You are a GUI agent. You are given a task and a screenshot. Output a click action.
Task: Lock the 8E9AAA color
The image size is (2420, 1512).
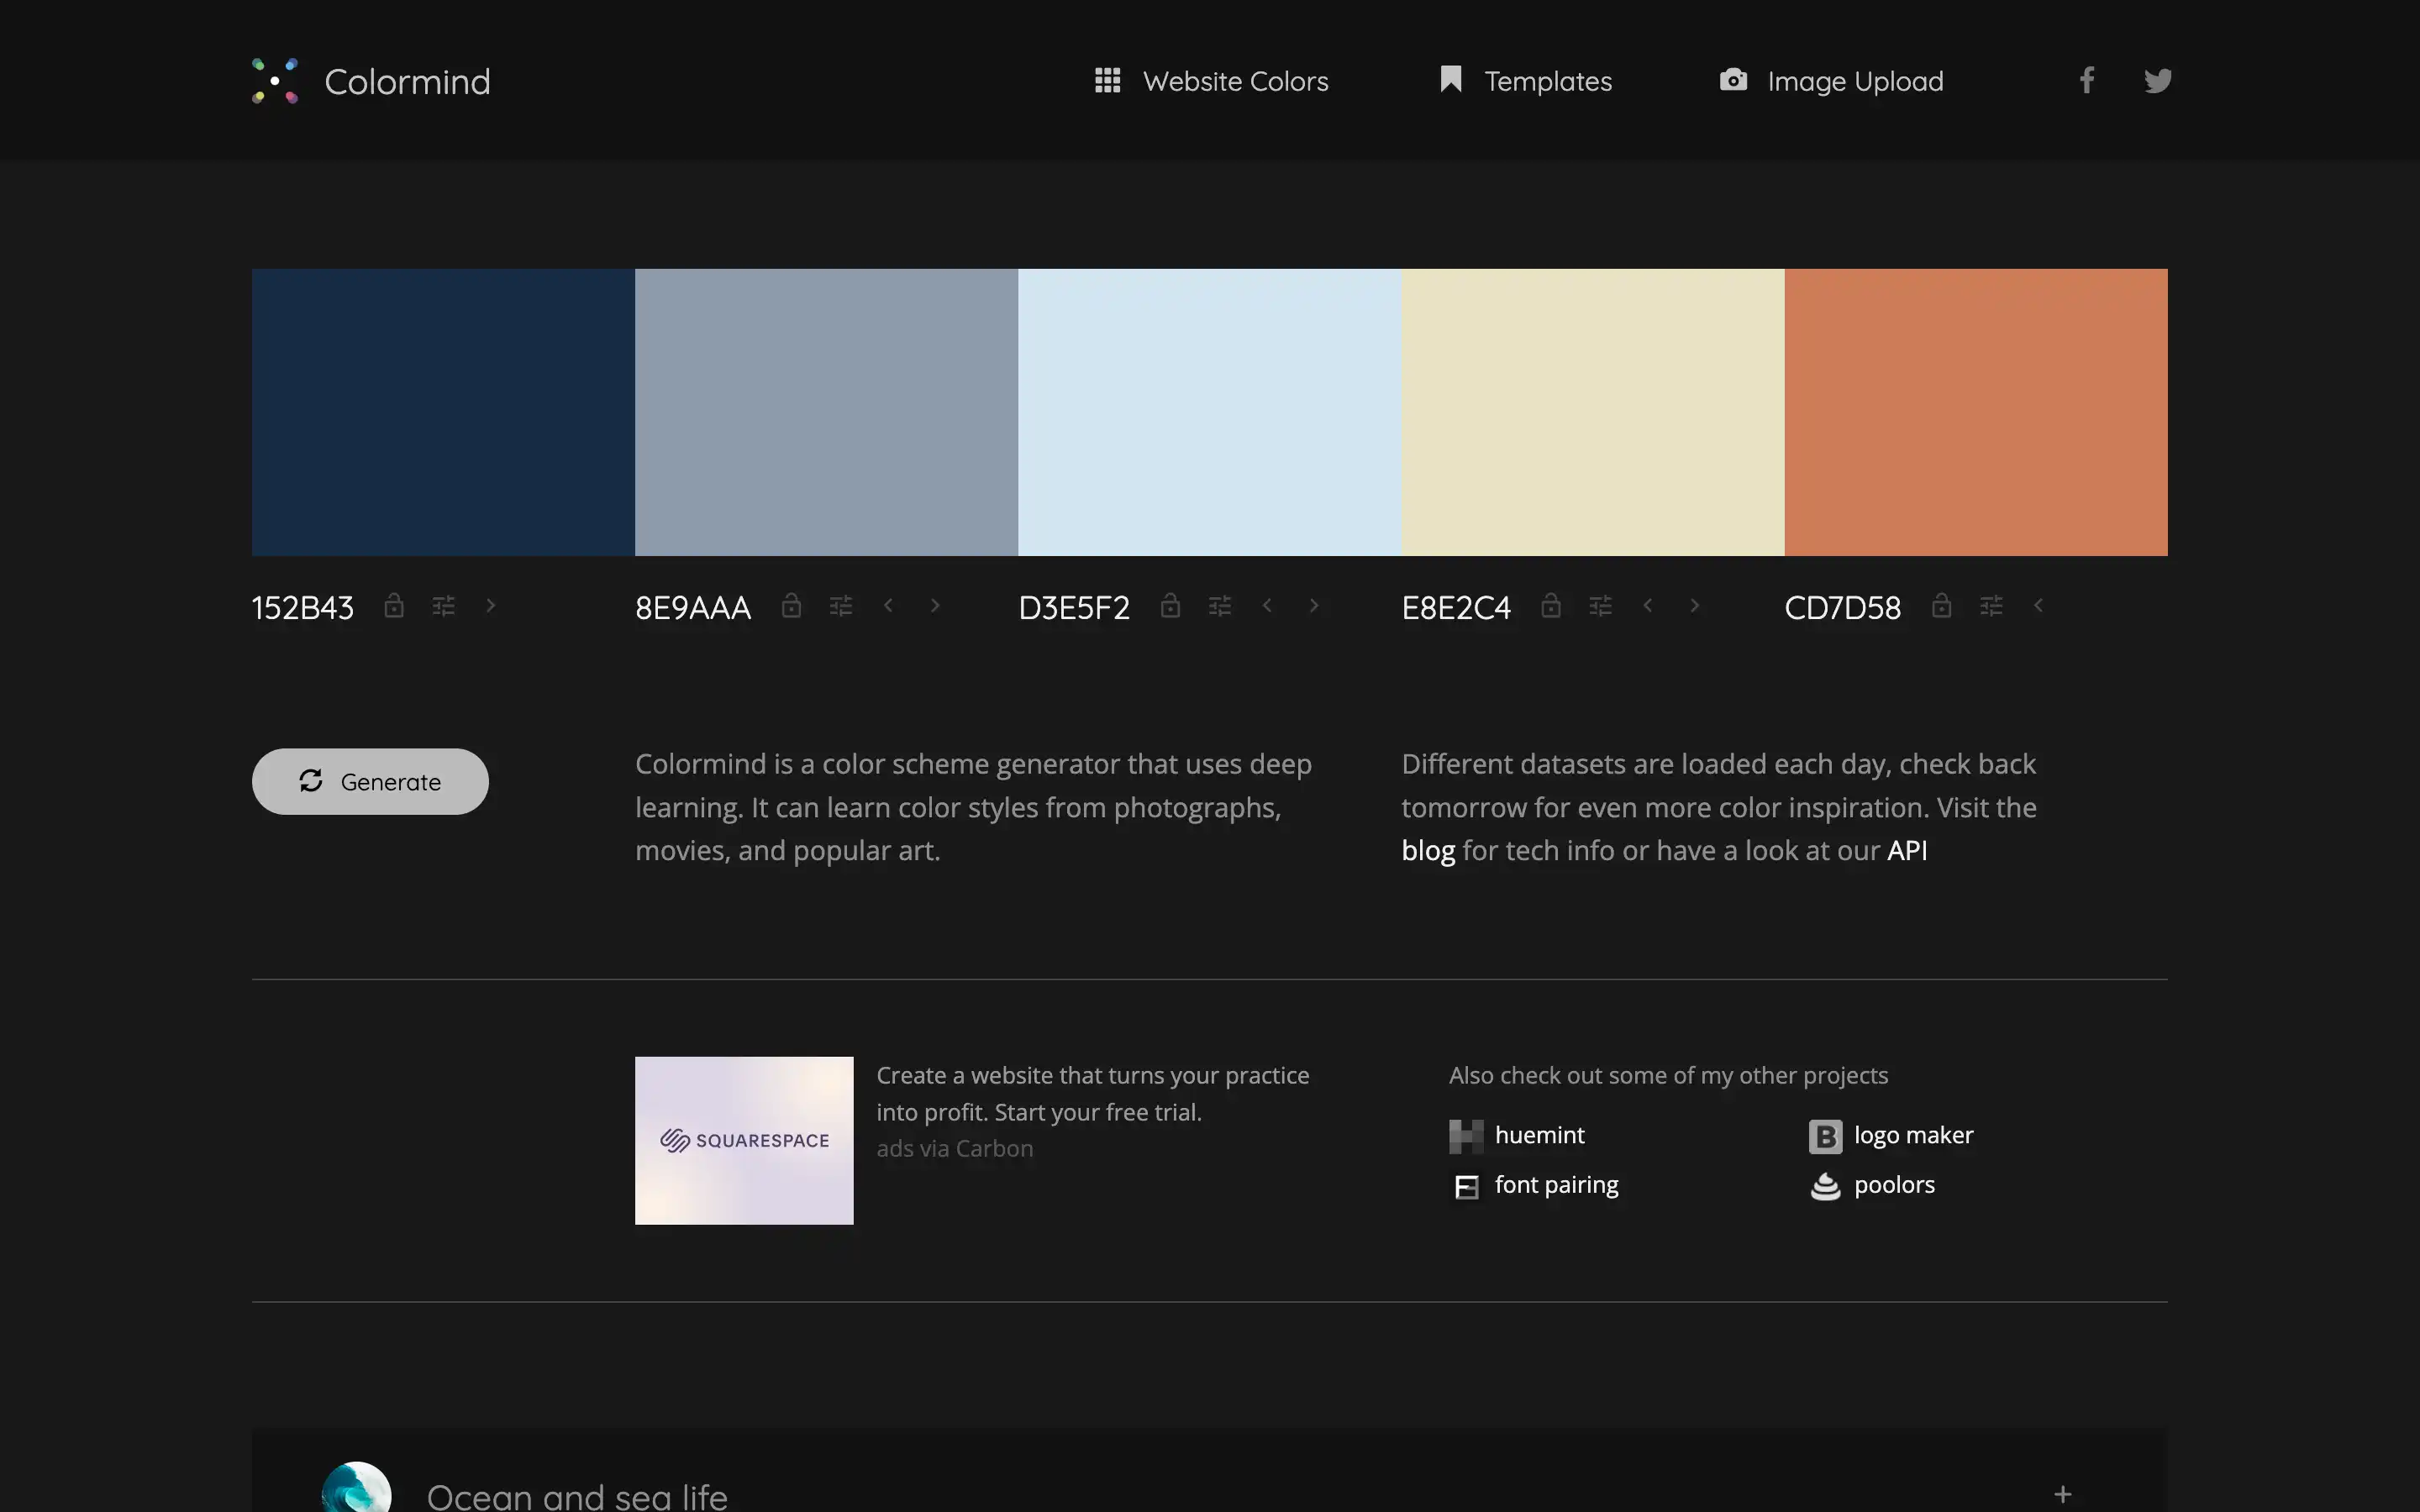(x=791, y=606)
